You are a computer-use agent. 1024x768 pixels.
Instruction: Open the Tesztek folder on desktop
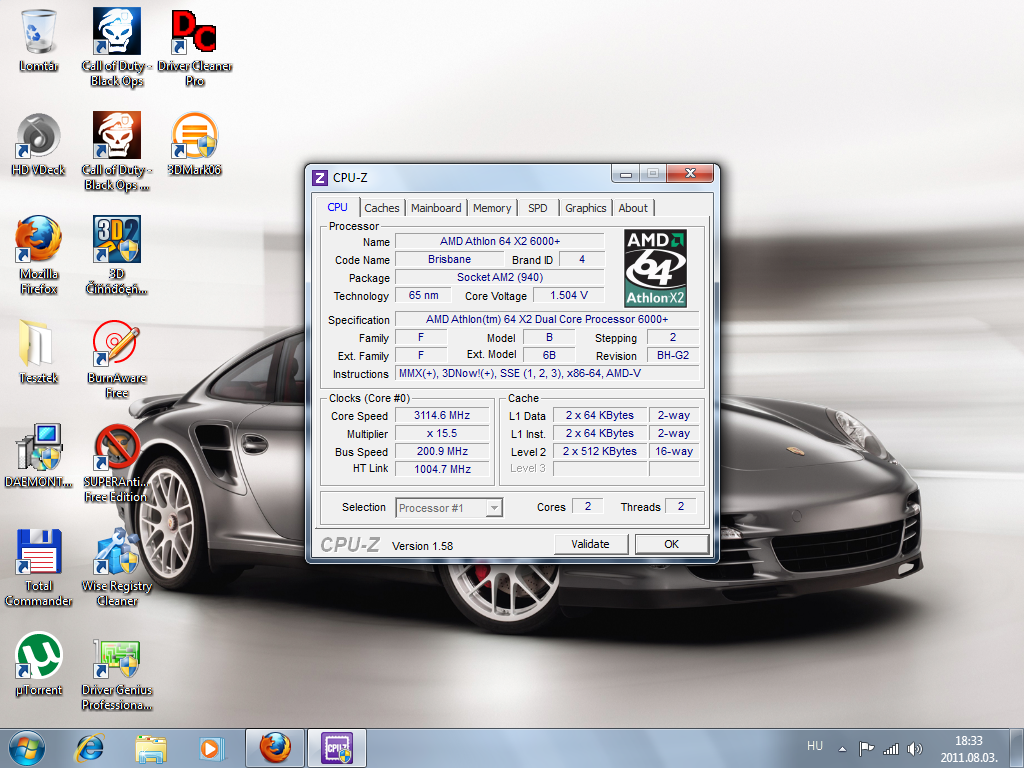39,346
